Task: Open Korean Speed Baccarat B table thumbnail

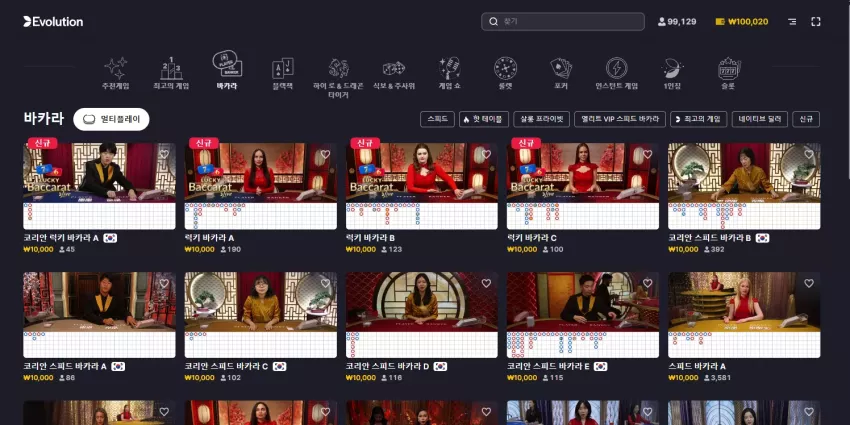Action: point(744,173)
